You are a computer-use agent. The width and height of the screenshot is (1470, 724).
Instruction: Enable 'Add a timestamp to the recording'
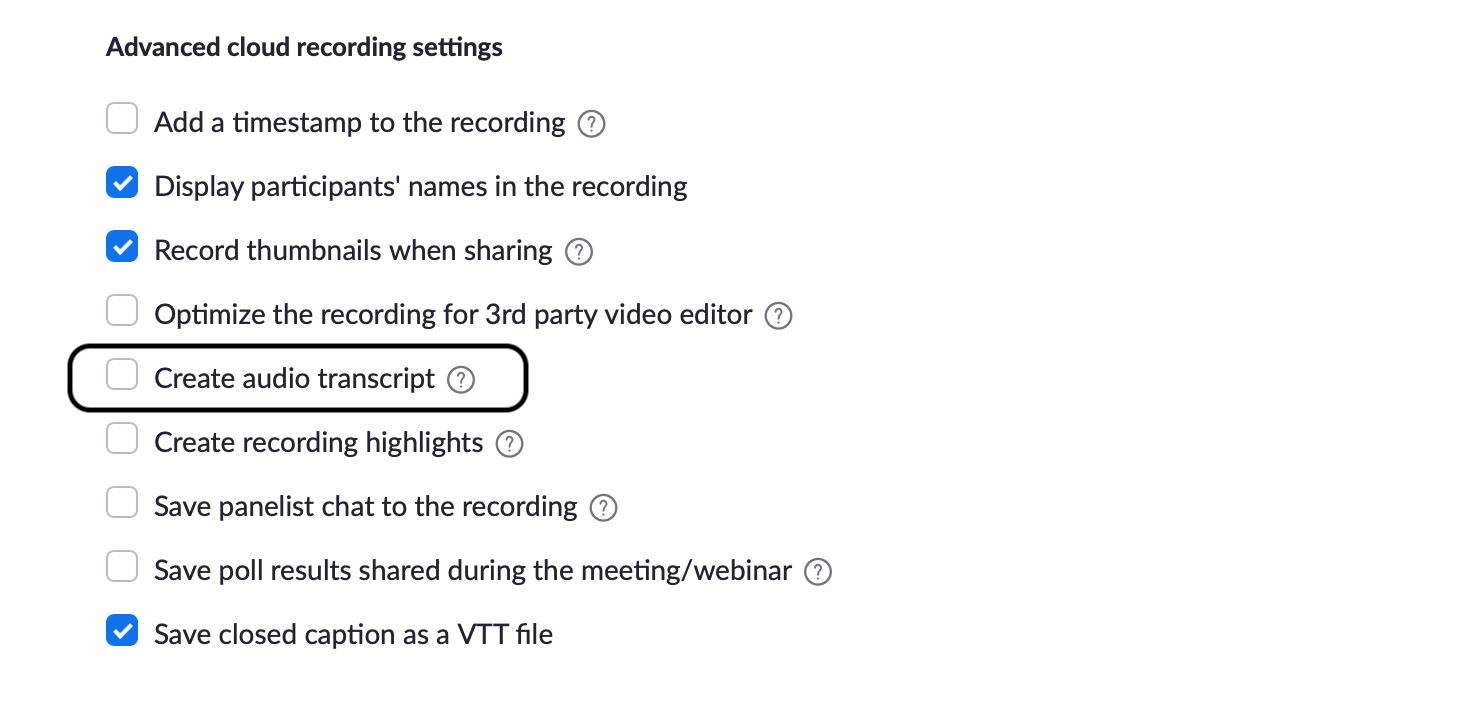[121, 118]
